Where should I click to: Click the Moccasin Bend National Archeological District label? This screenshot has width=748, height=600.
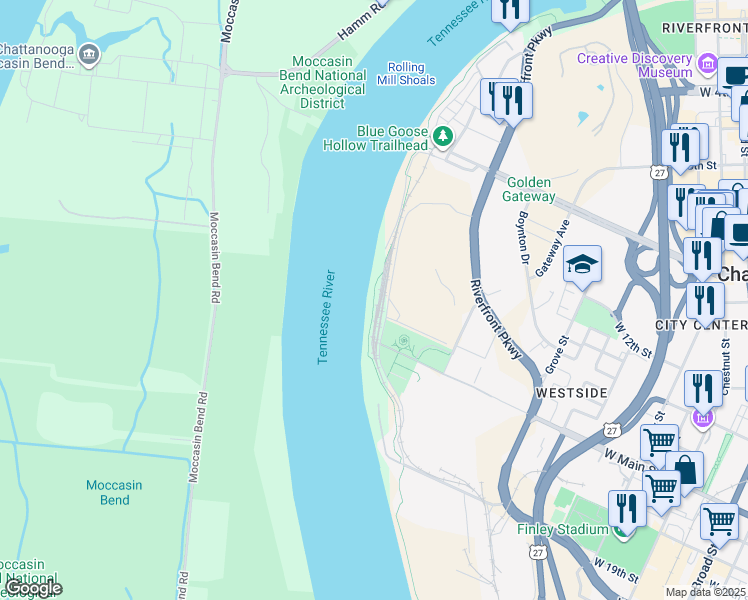pyautogui.click(x=322, y=82)
